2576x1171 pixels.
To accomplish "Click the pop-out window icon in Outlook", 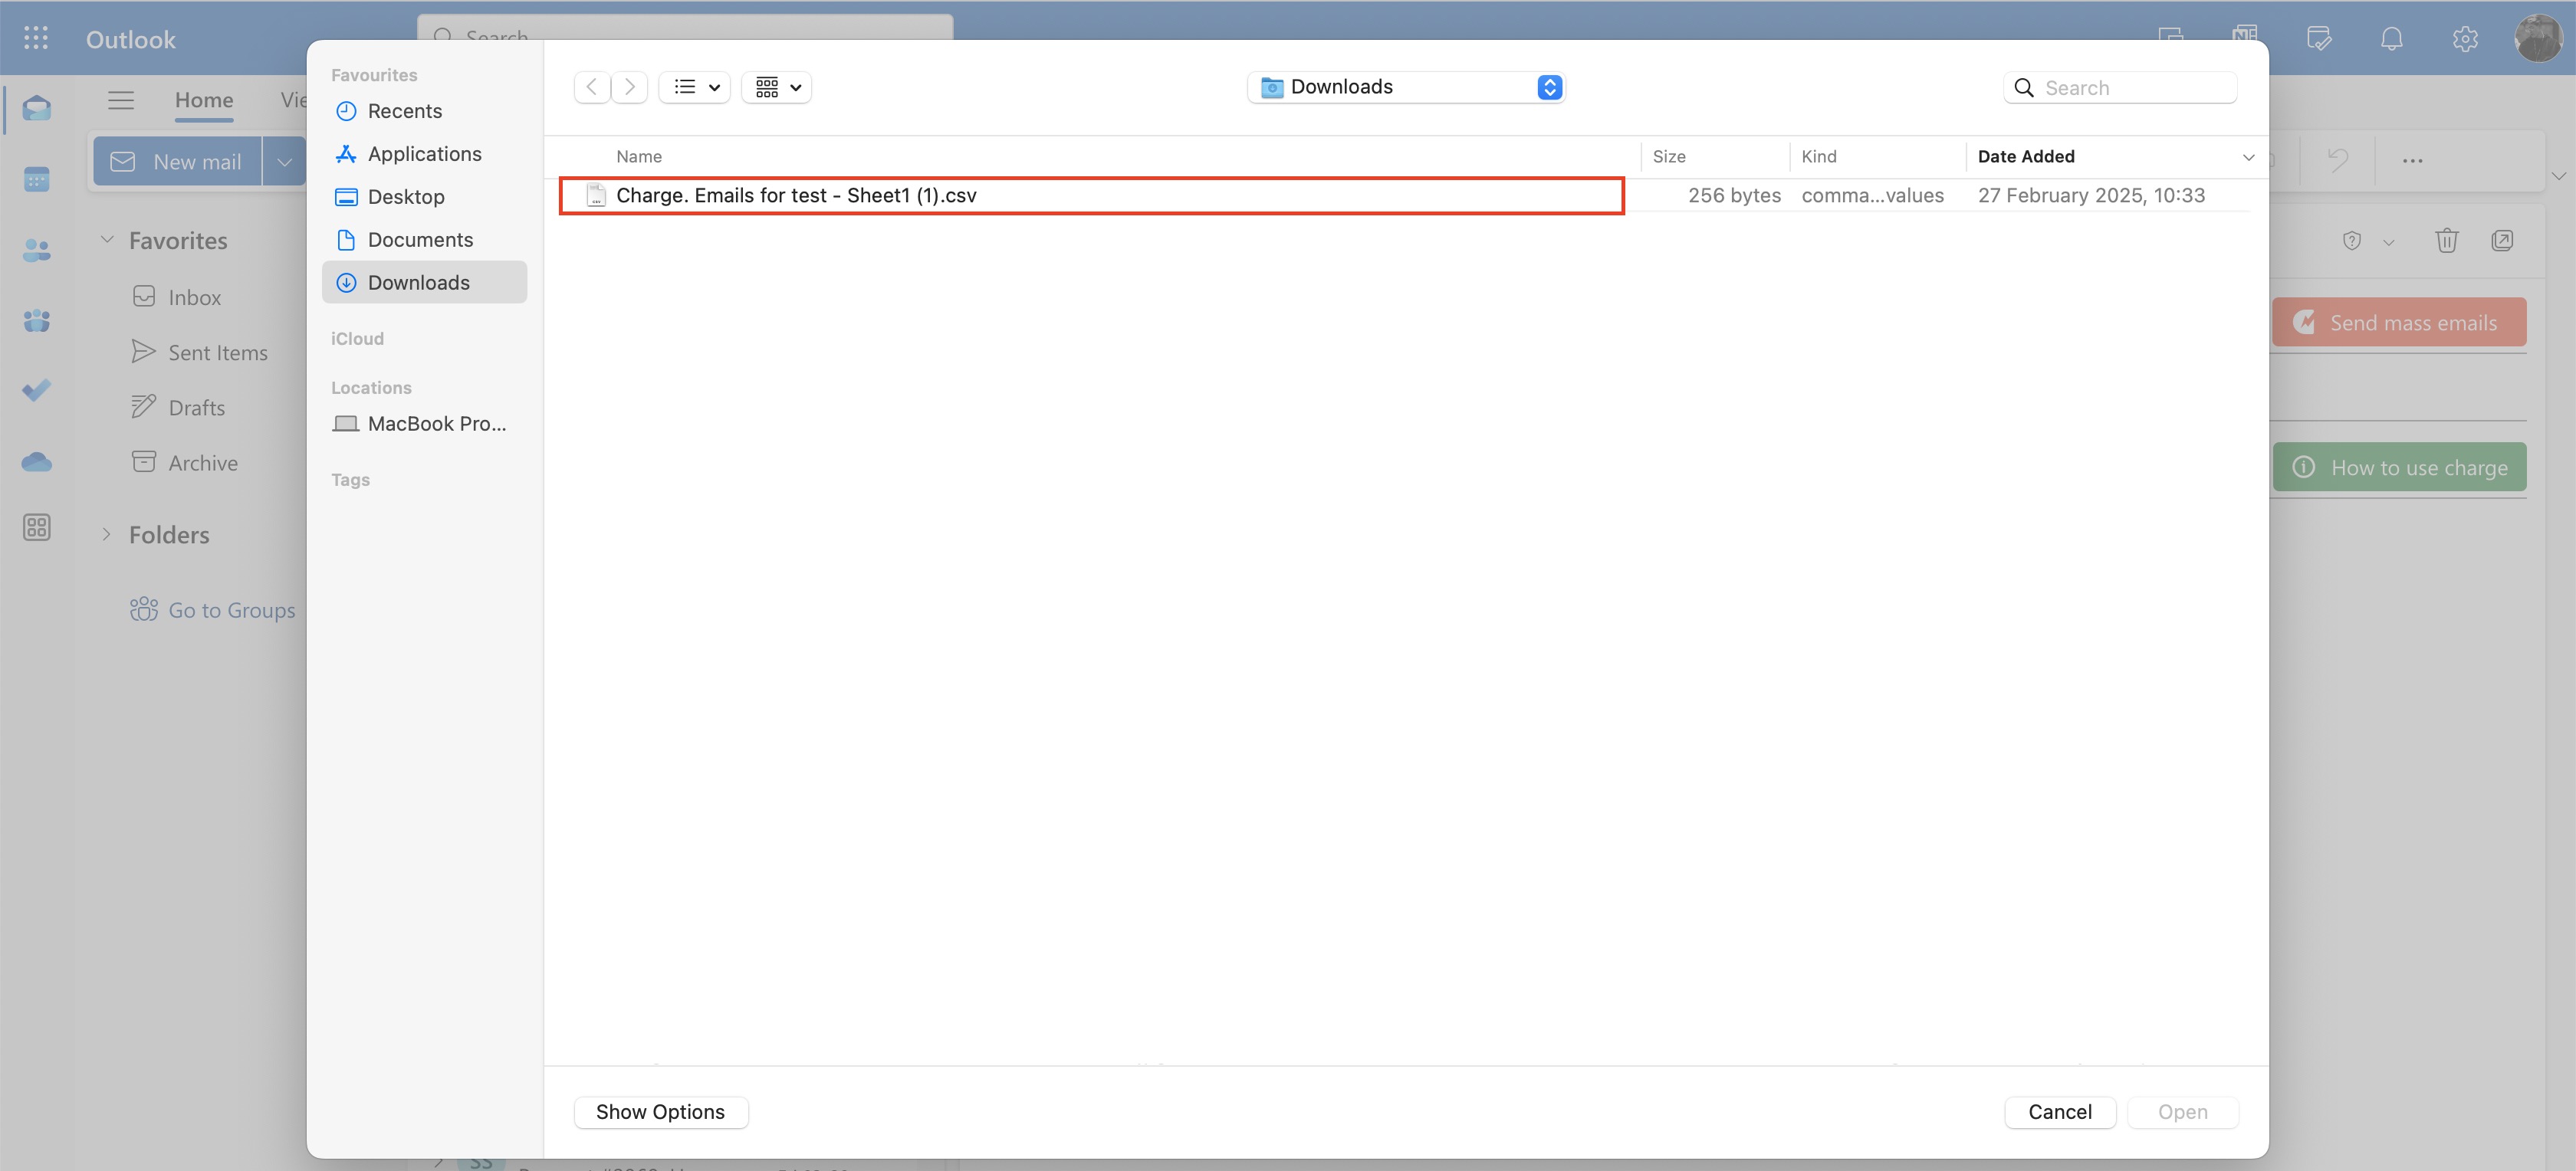I will [2502, 240].
